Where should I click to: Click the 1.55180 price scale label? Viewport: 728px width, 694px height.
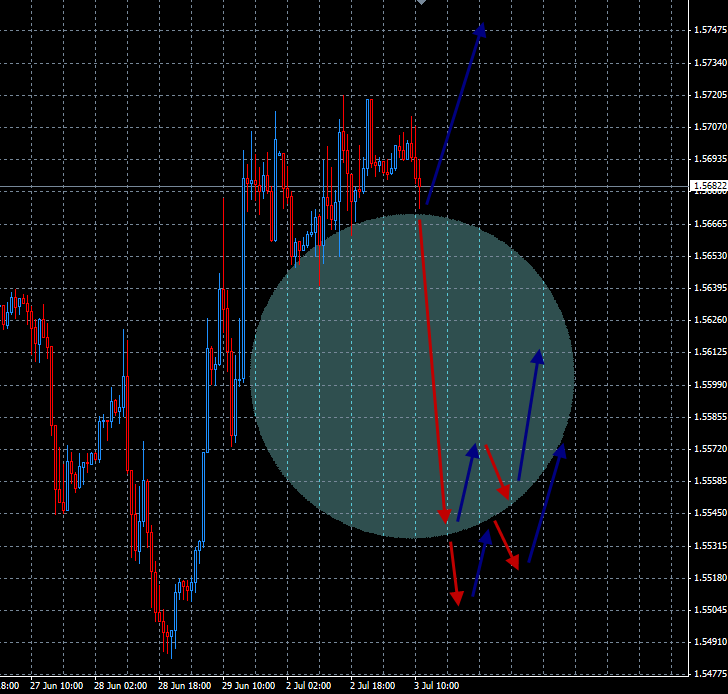tap(710, 578)
